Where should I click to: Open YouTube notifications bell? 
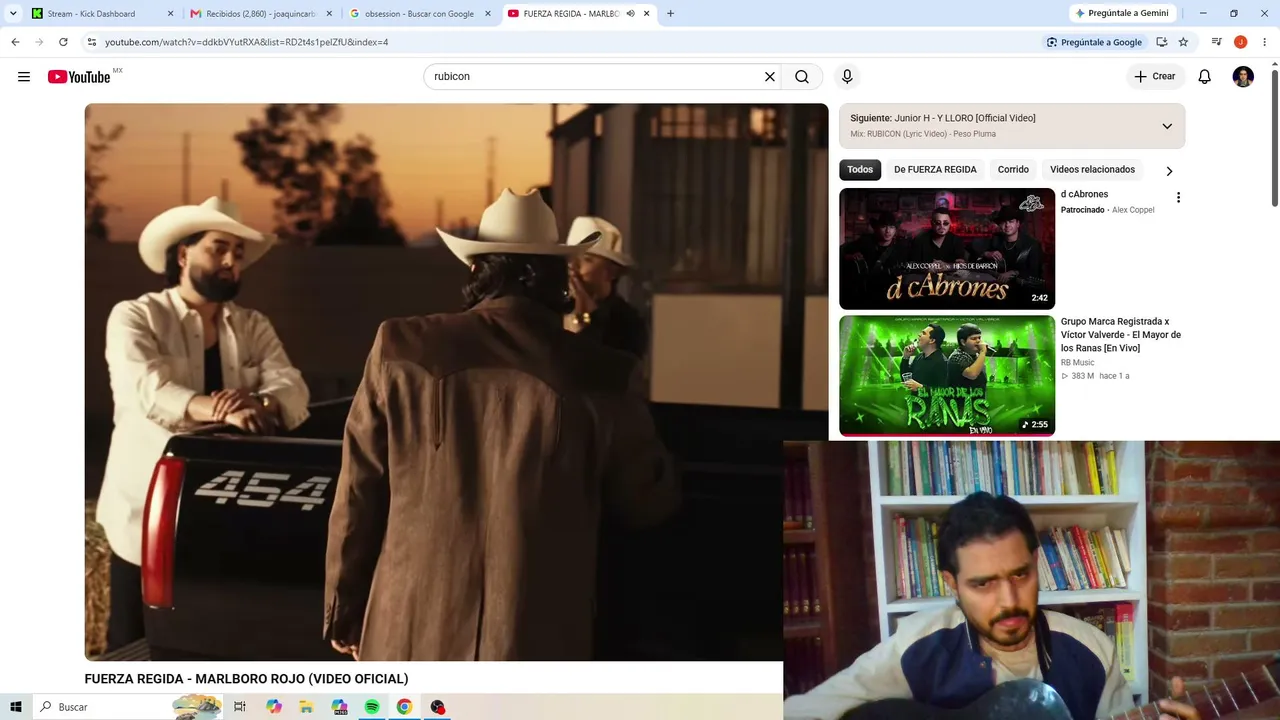click(1205, 77)
